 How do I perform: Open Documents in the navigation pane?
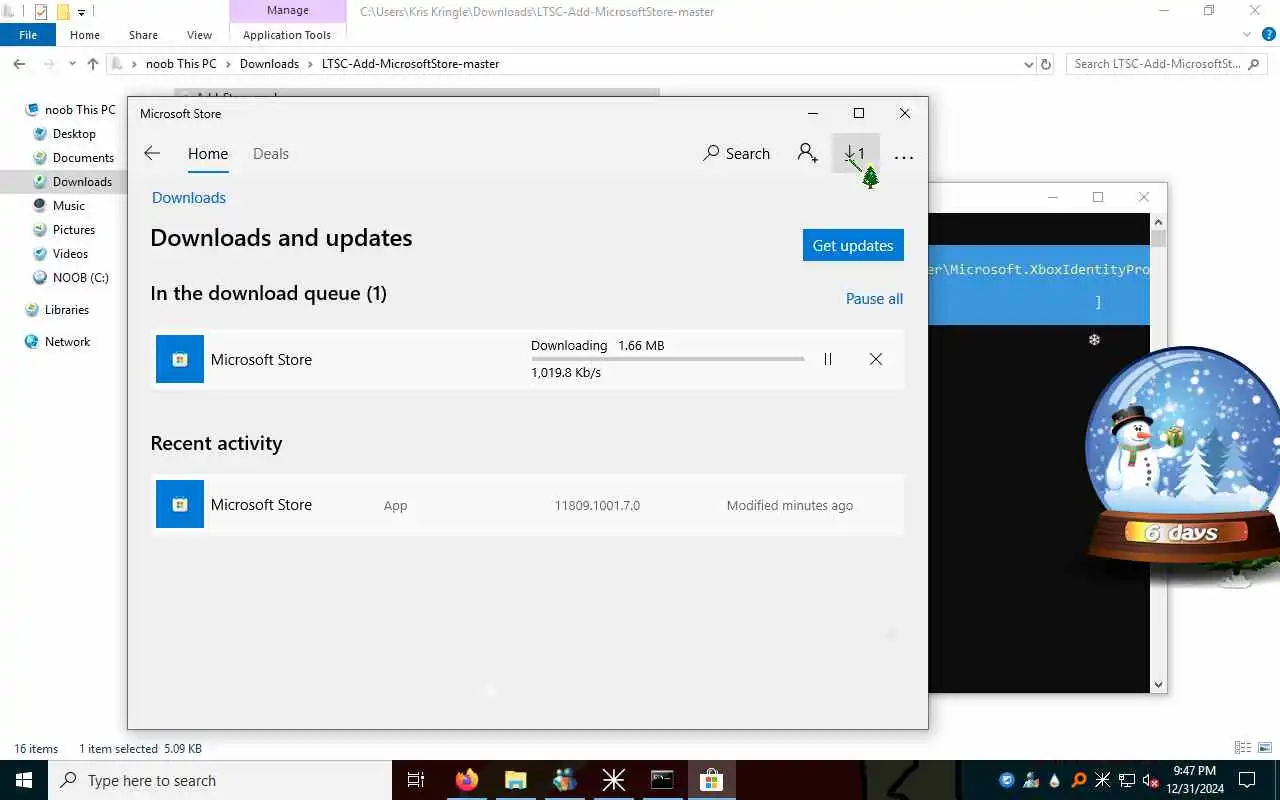coord(83,158)
